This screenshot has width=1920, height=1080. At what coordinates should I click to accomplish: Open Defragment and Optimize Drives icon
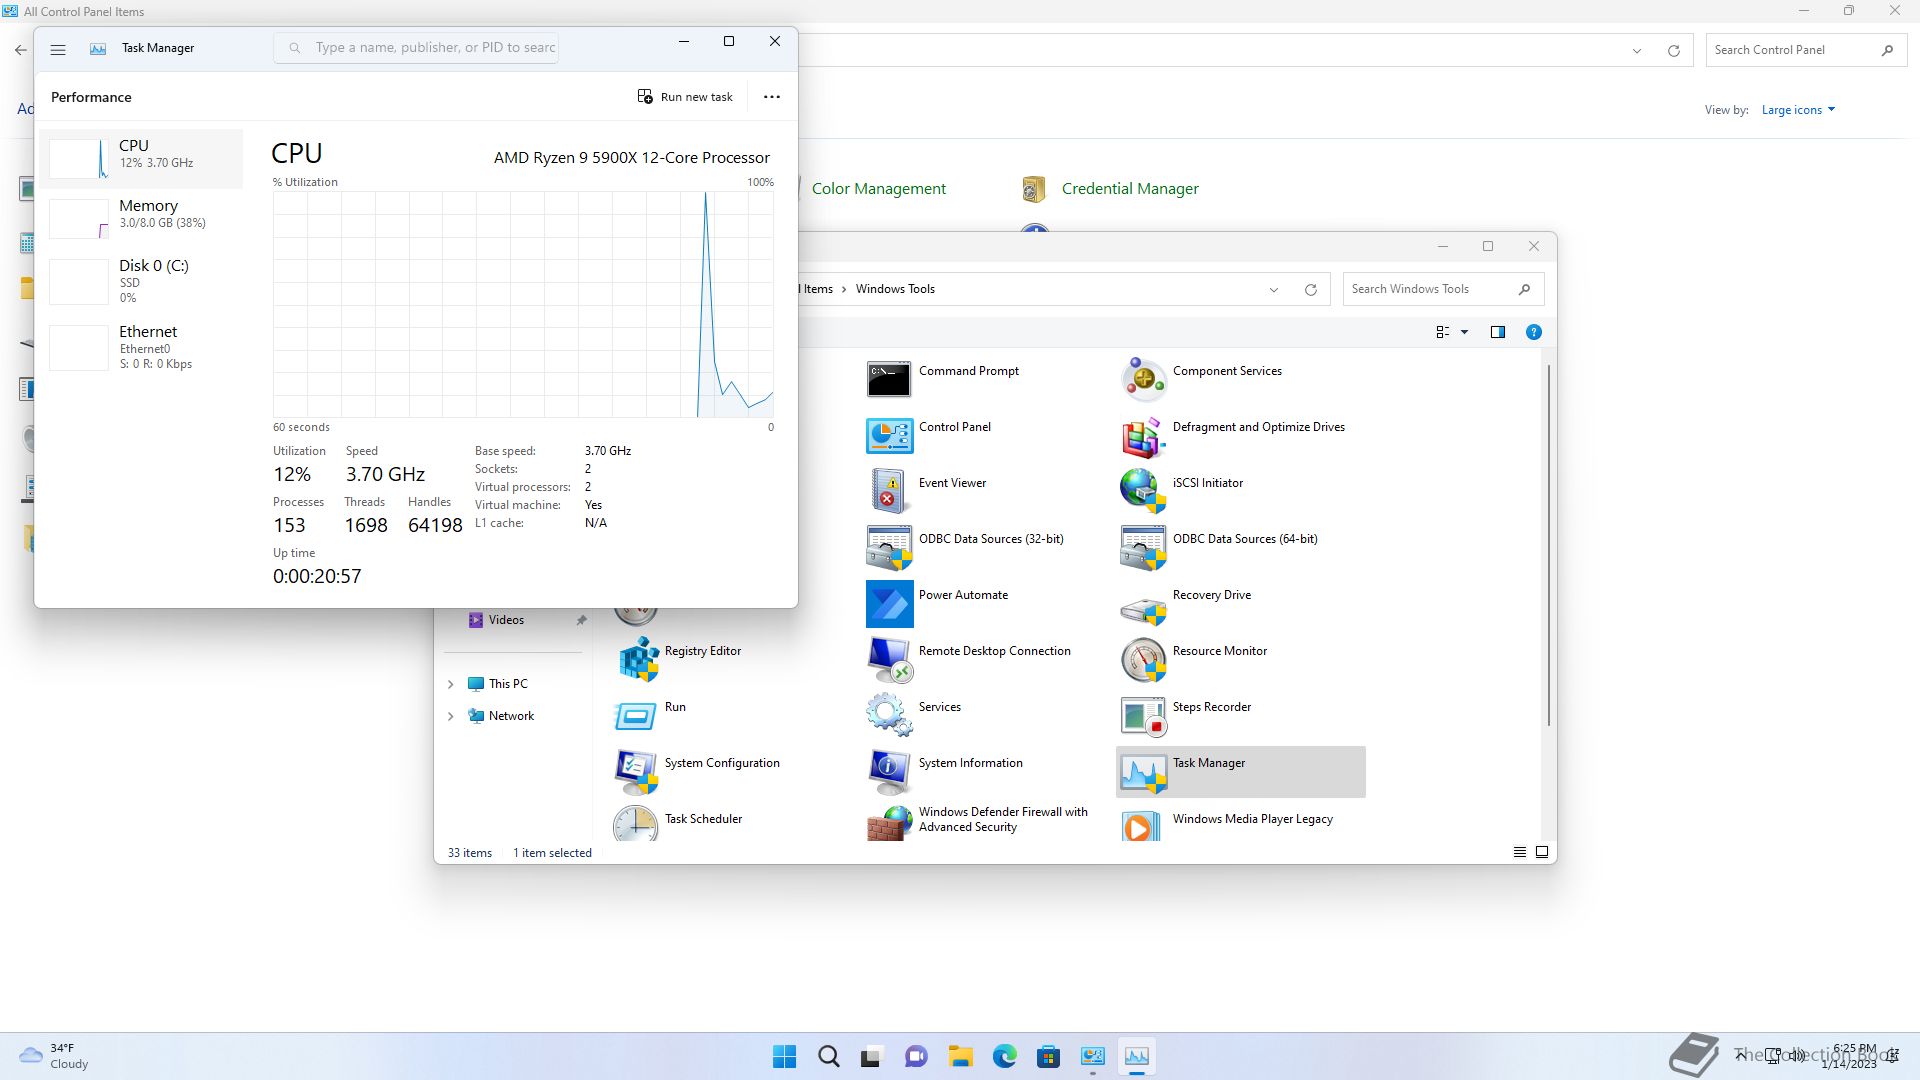[x=1143, y=436]
